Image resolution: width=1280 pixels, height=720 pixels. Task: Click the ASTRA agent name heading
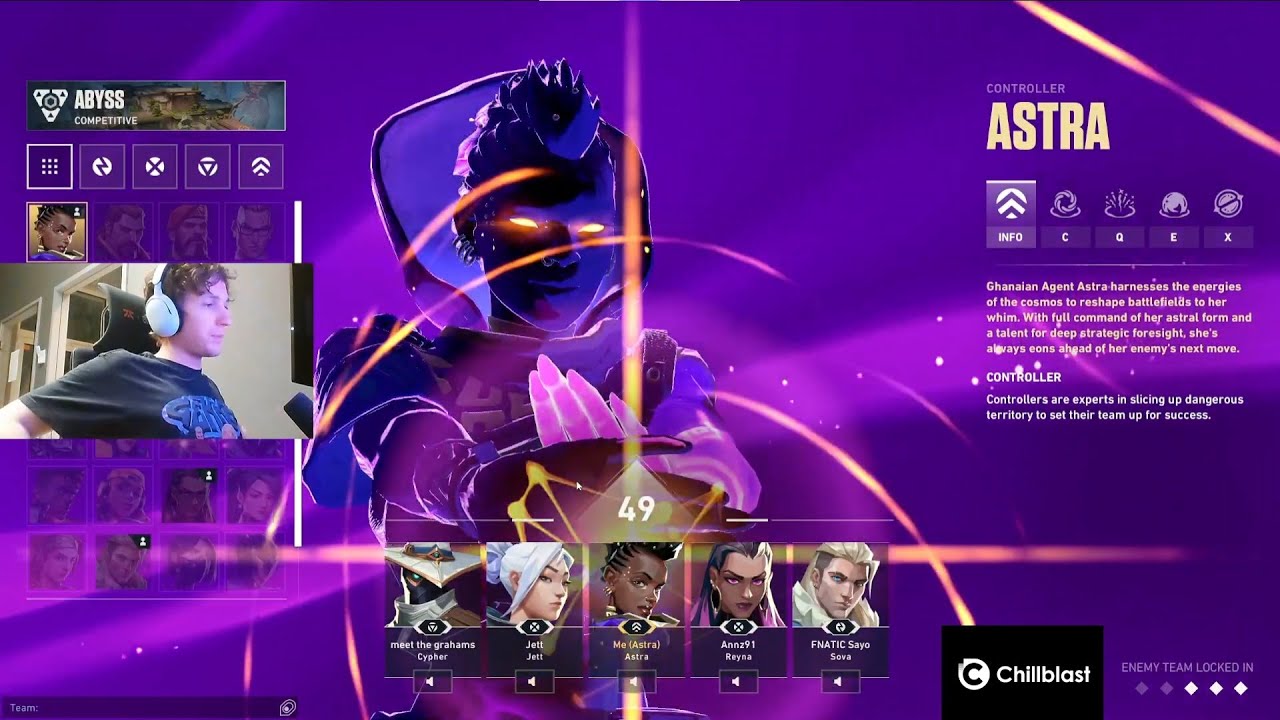tap(1048, 127)
